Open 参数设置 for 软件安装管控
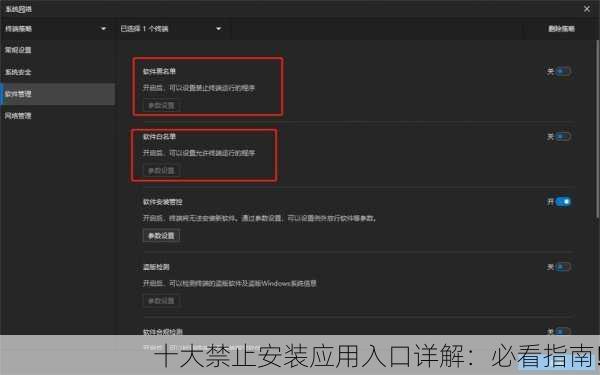Viewport: 600px width, 375px height. (161, 236)
